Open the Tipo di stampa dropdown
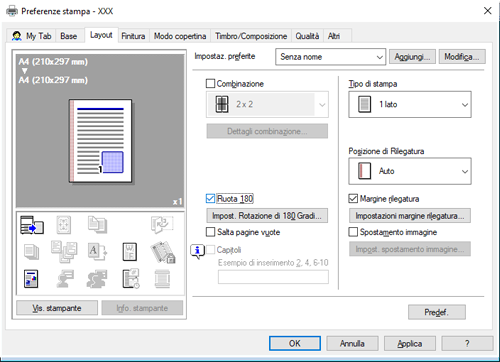The height and width of the screenshot is (362, 500). point(410,104)
